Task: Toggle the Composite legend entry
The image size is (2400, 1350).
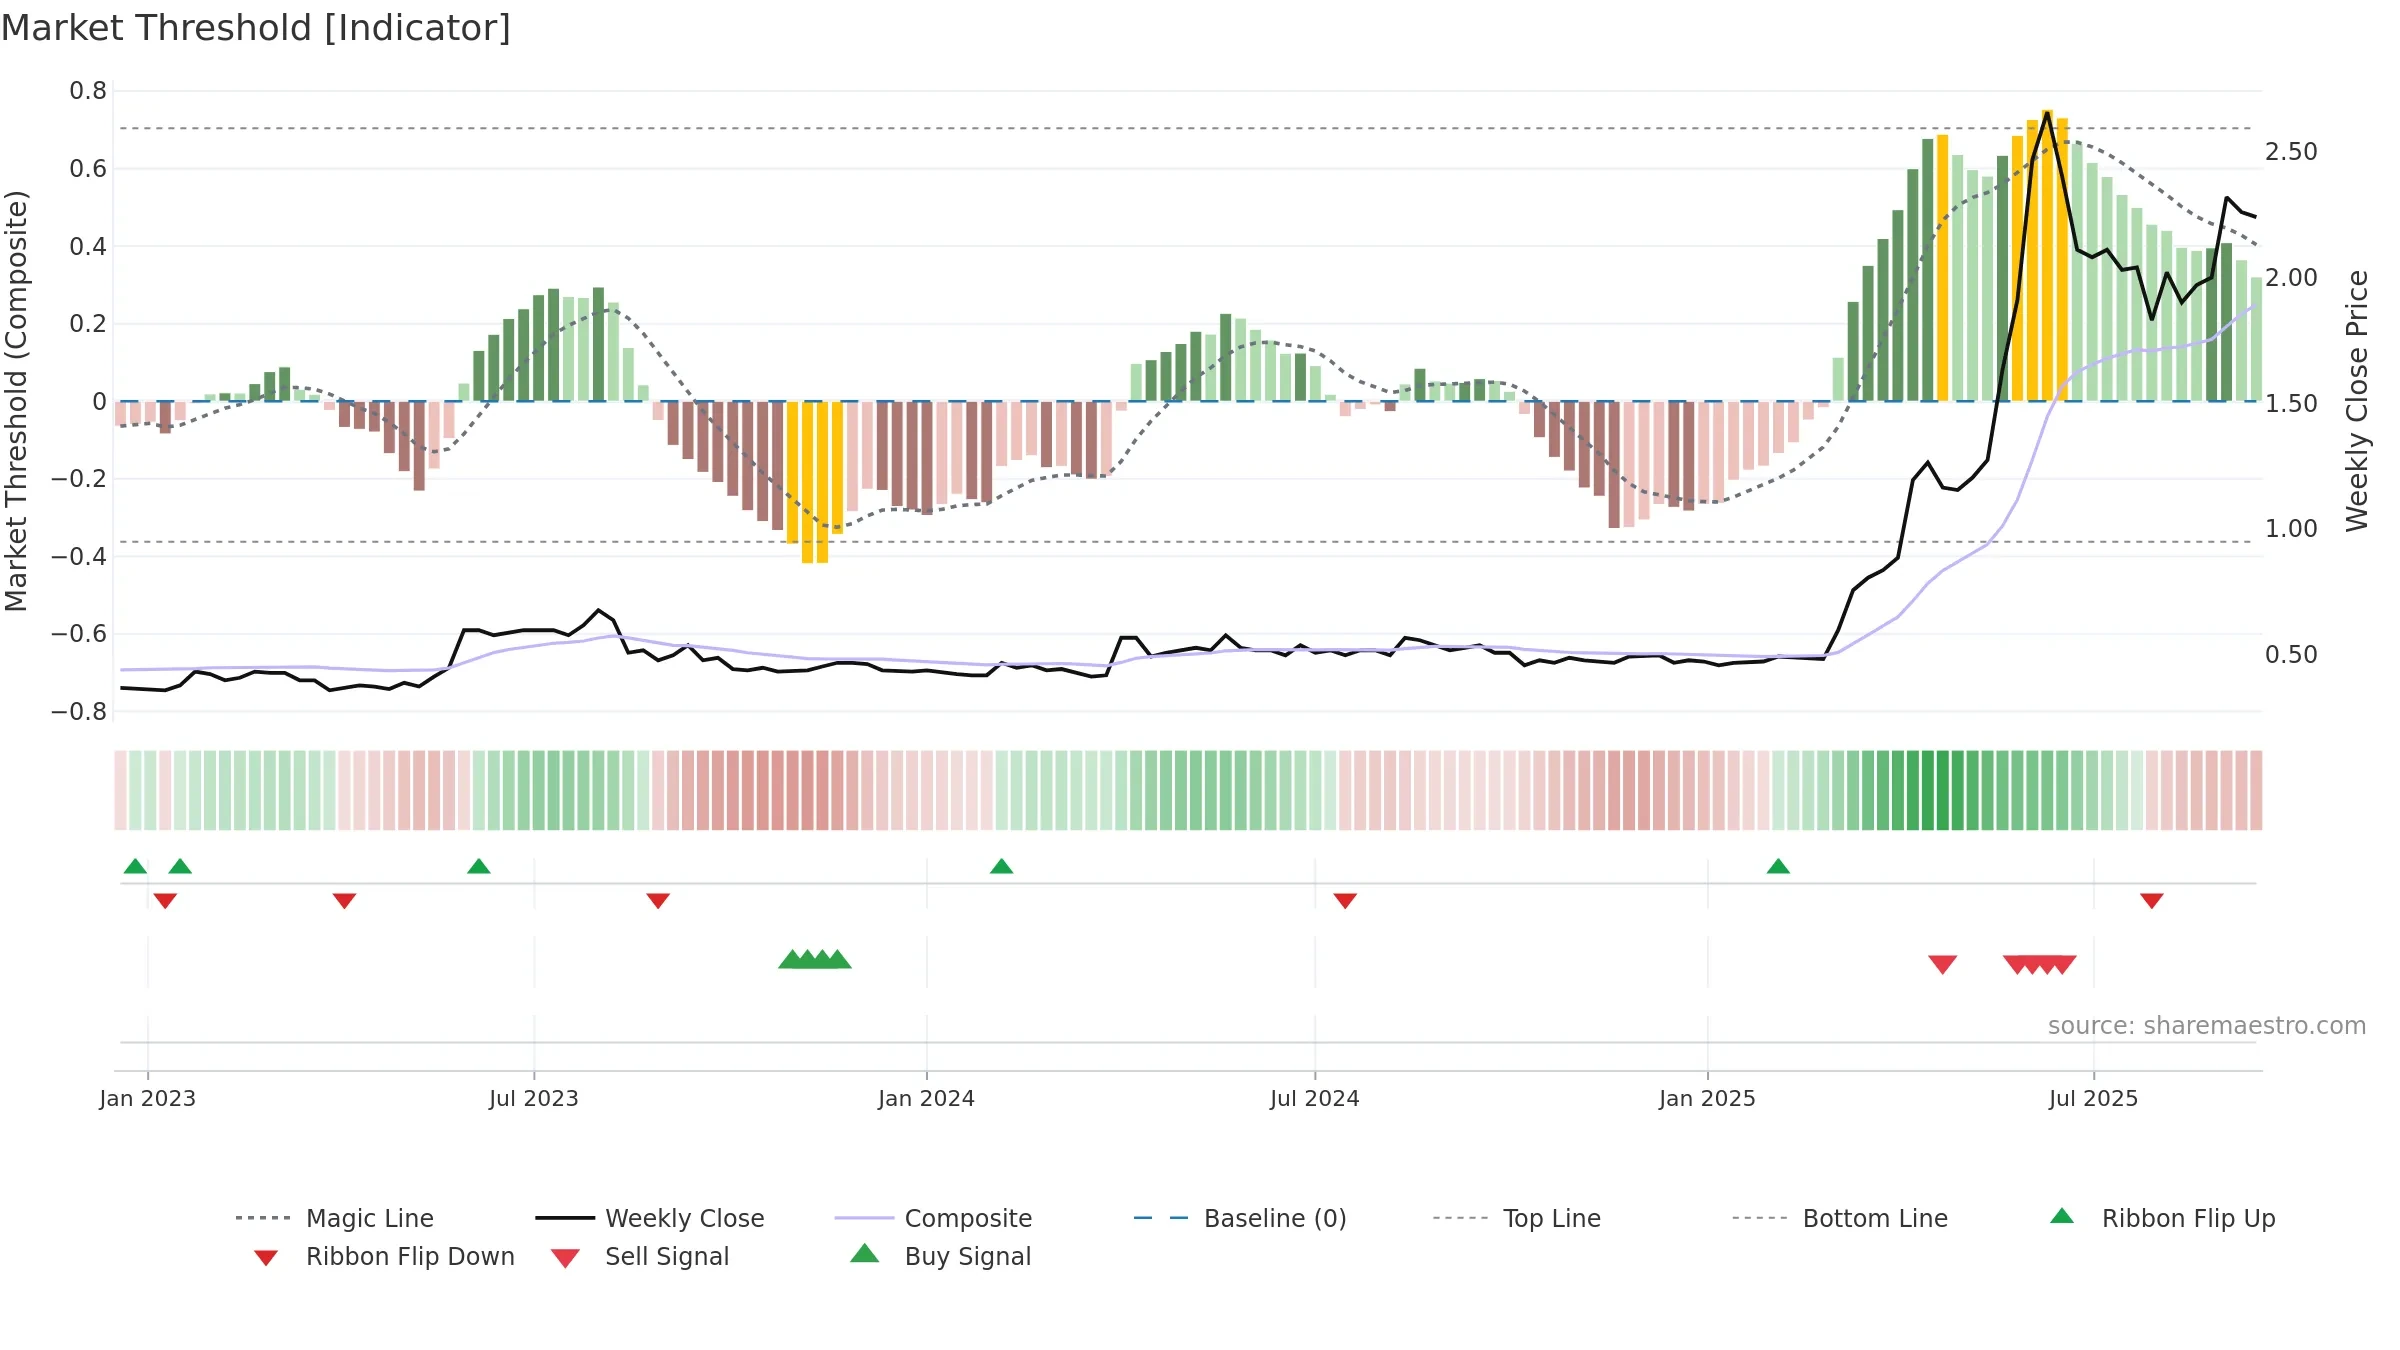Action: (x=933, y=1218)
